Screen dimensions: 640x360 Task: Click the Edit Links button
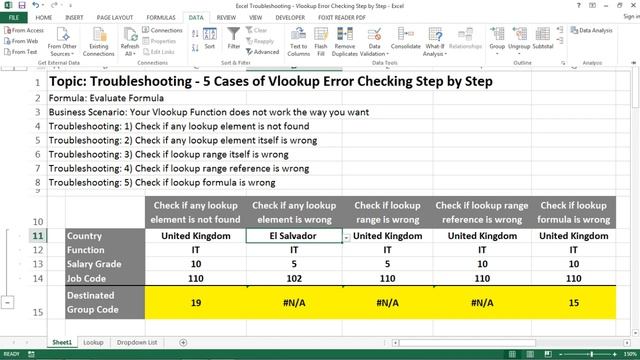(159, 52)
